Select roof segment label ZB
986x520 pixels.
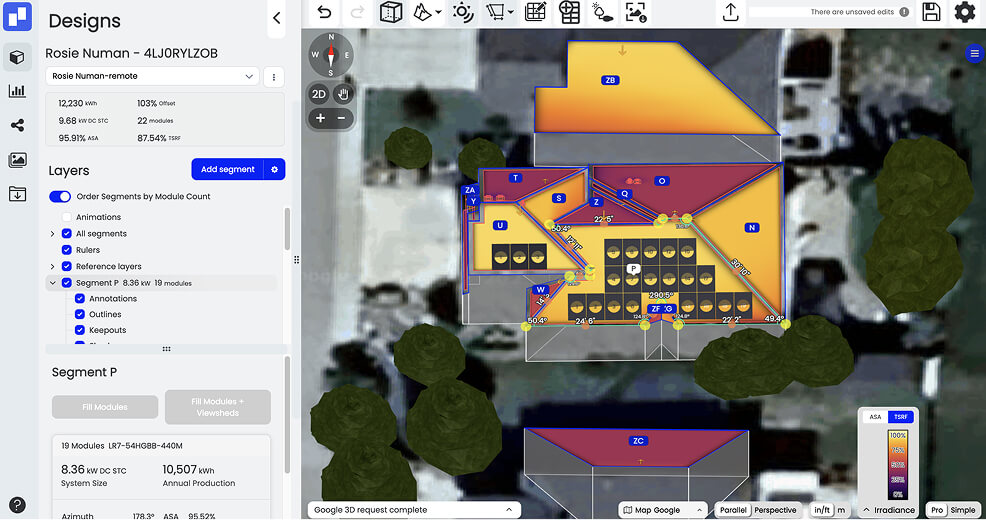(x=610, y=80)
